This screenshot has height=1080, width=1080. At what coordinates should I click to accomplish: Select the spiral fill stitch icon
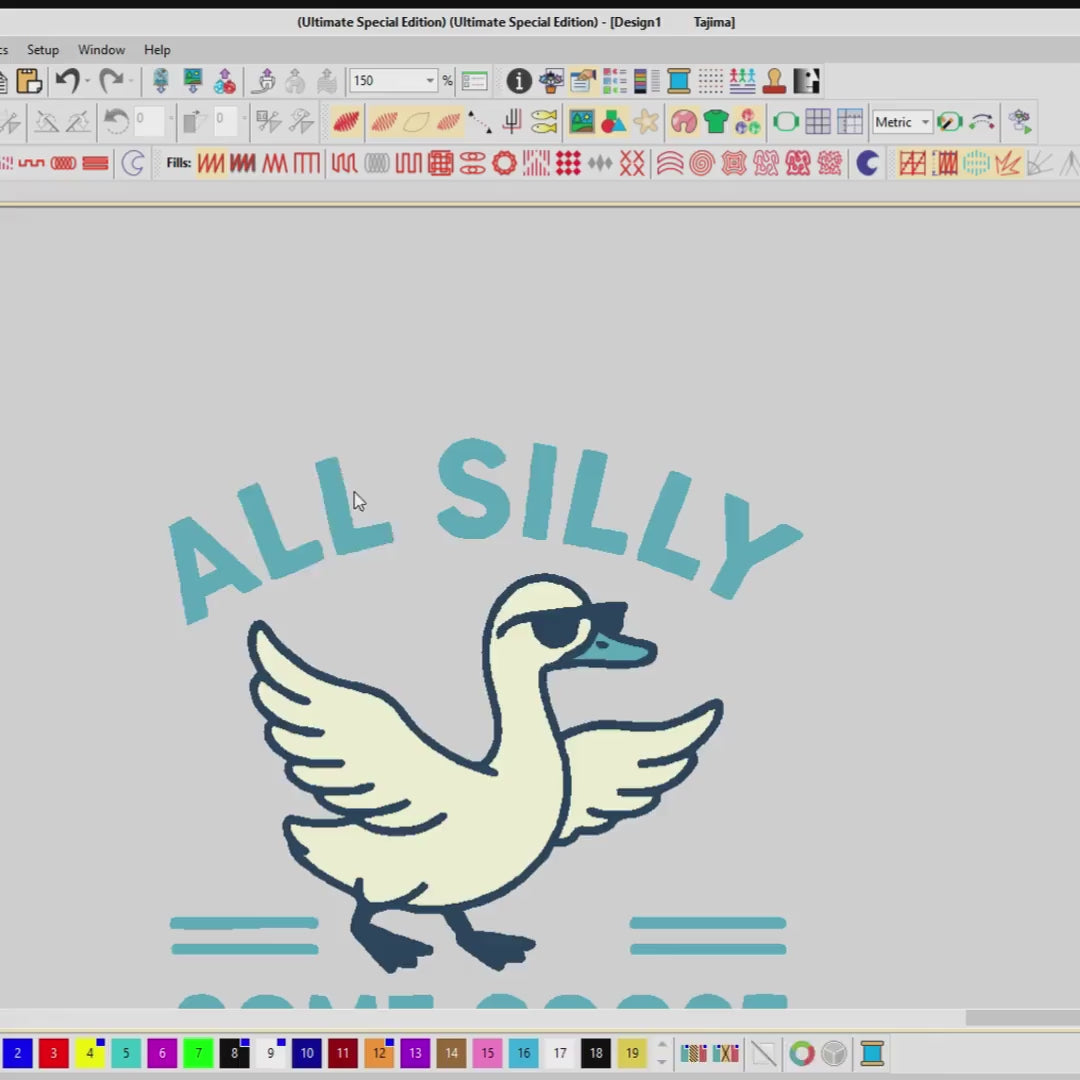tap(701, 163)
